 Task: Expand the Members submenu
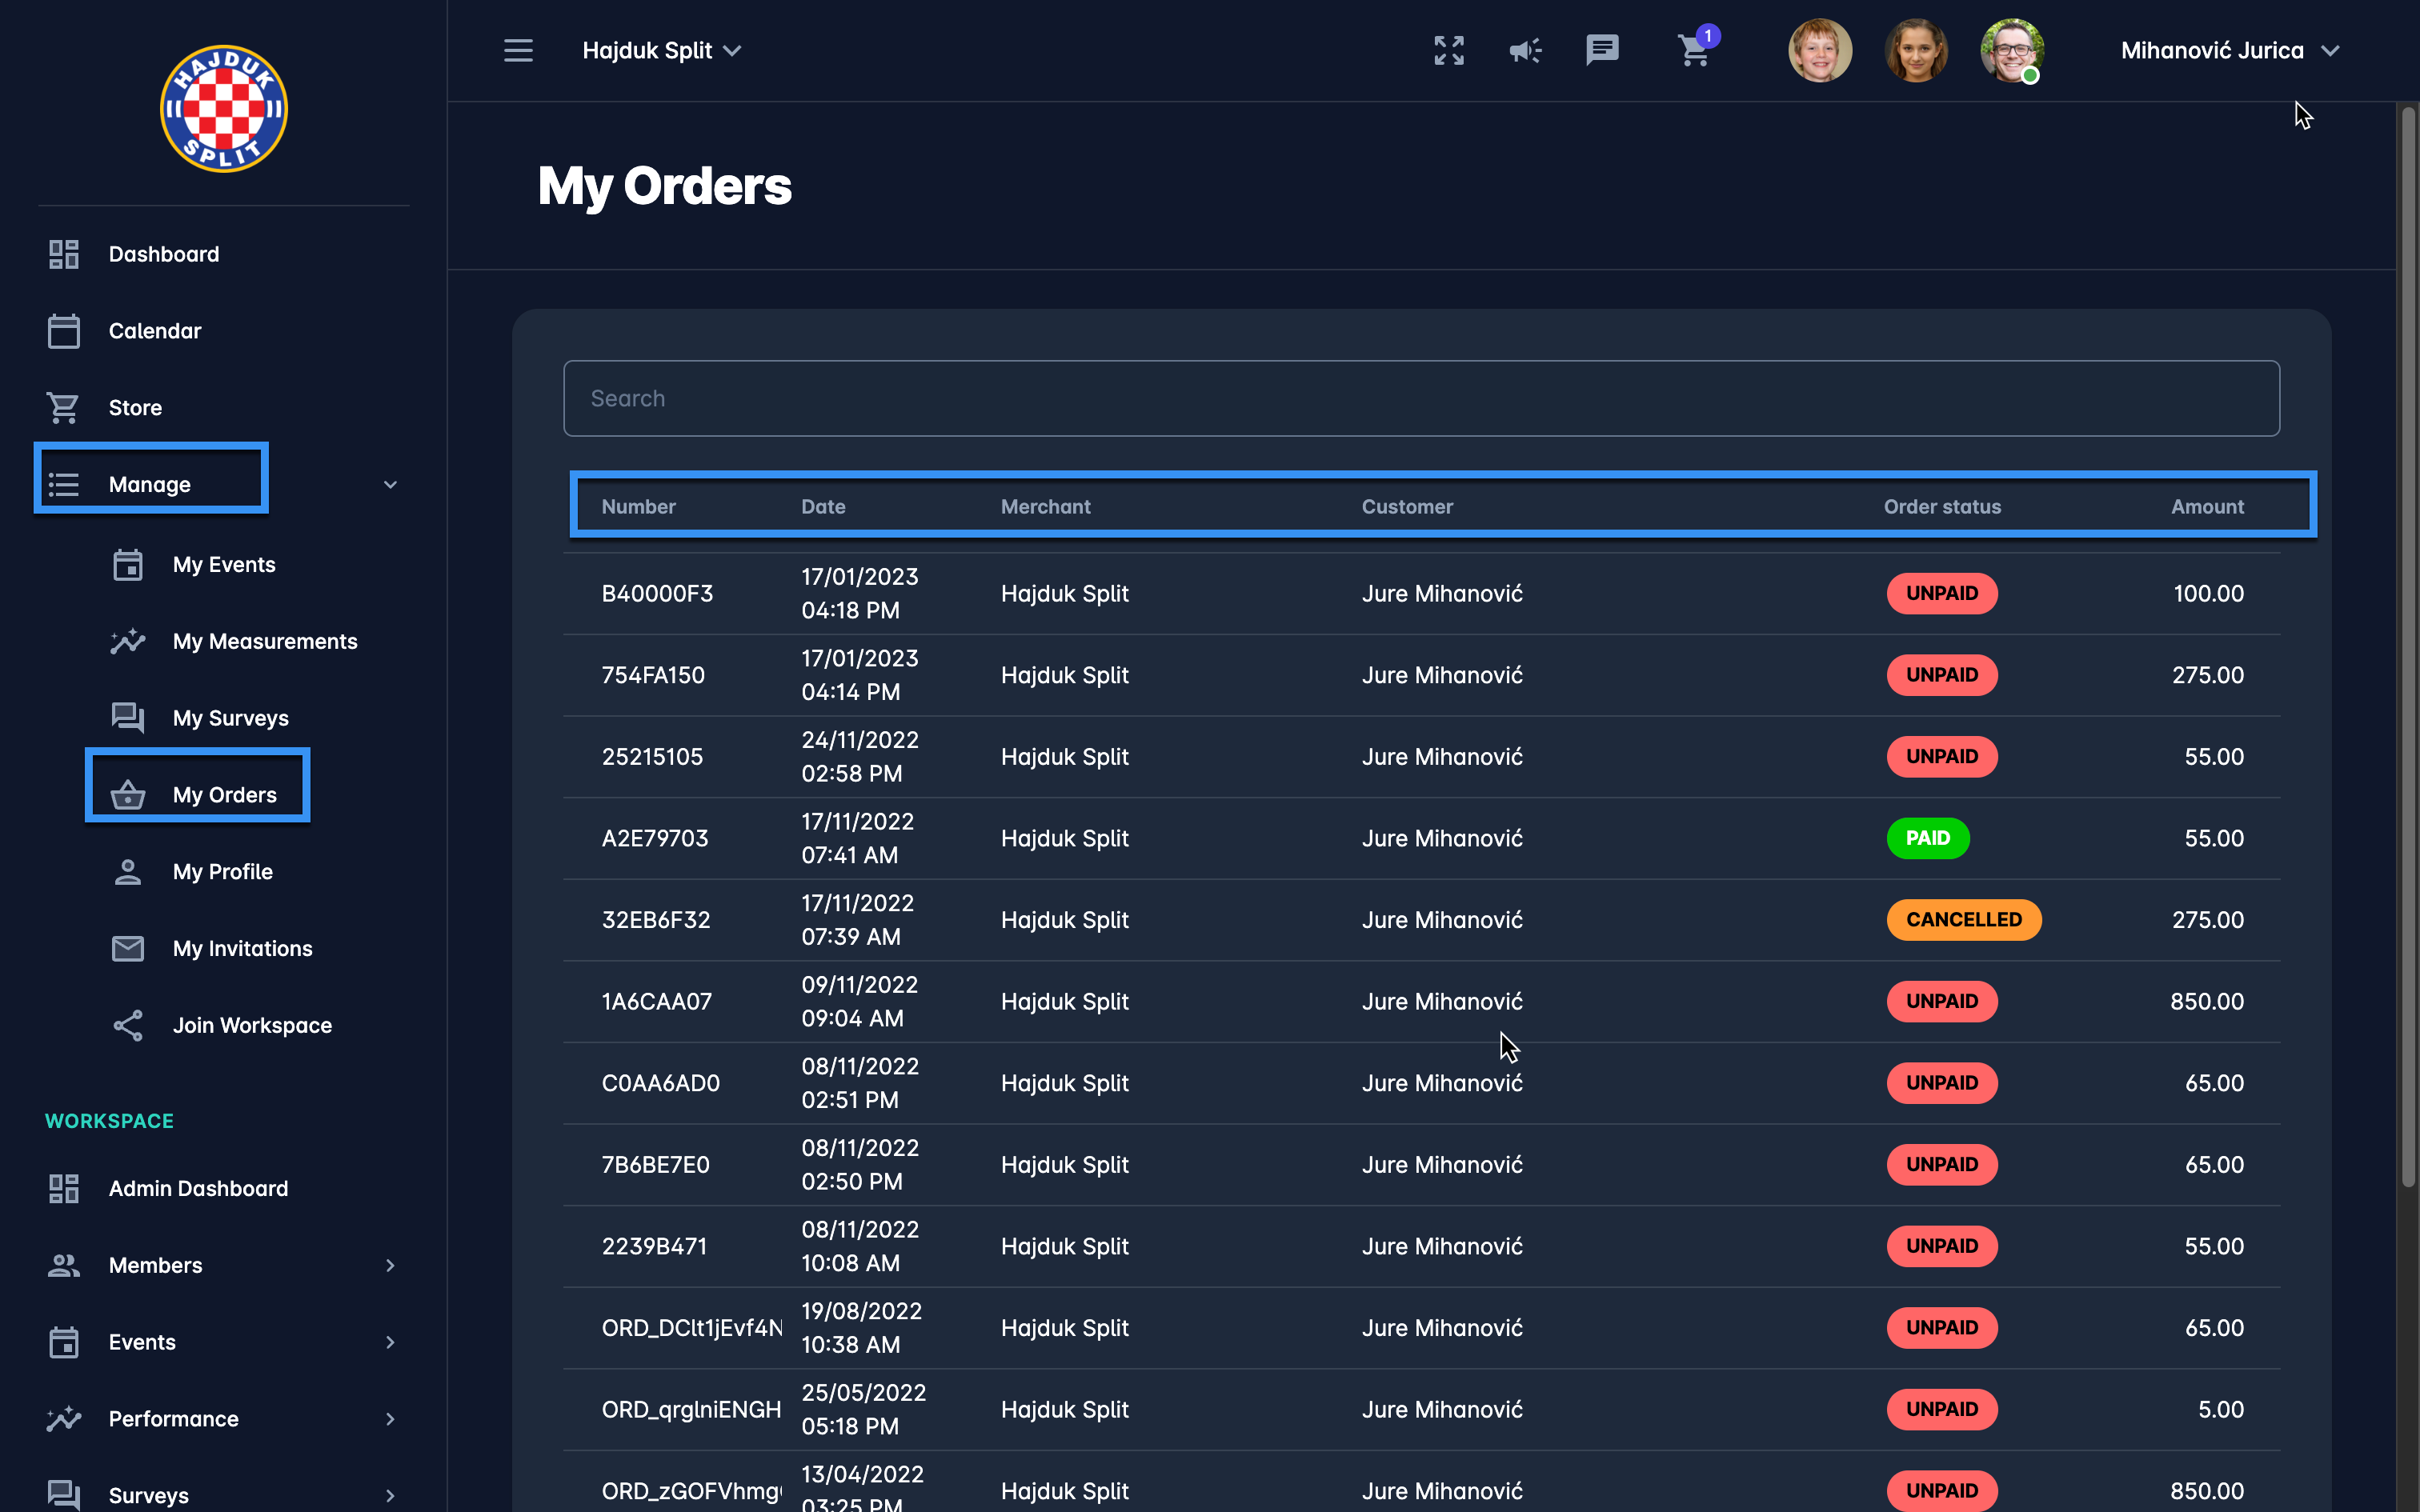pyautogui.click(x=390, y=1265)
